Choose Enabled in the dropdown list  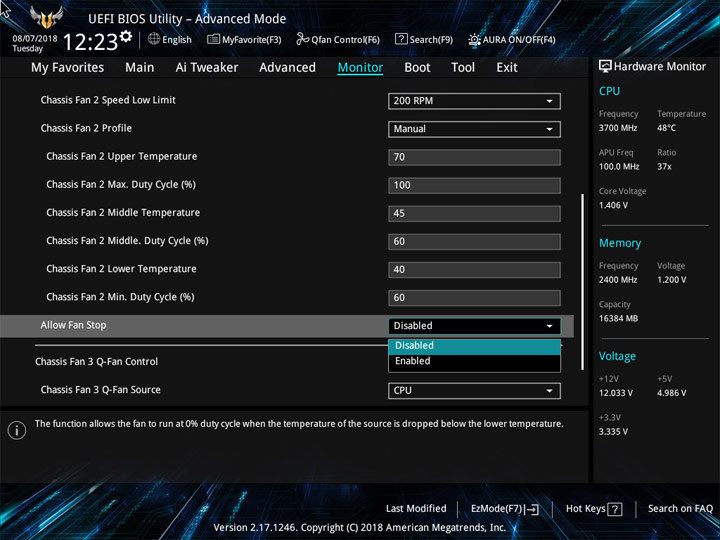click(474, 361)
